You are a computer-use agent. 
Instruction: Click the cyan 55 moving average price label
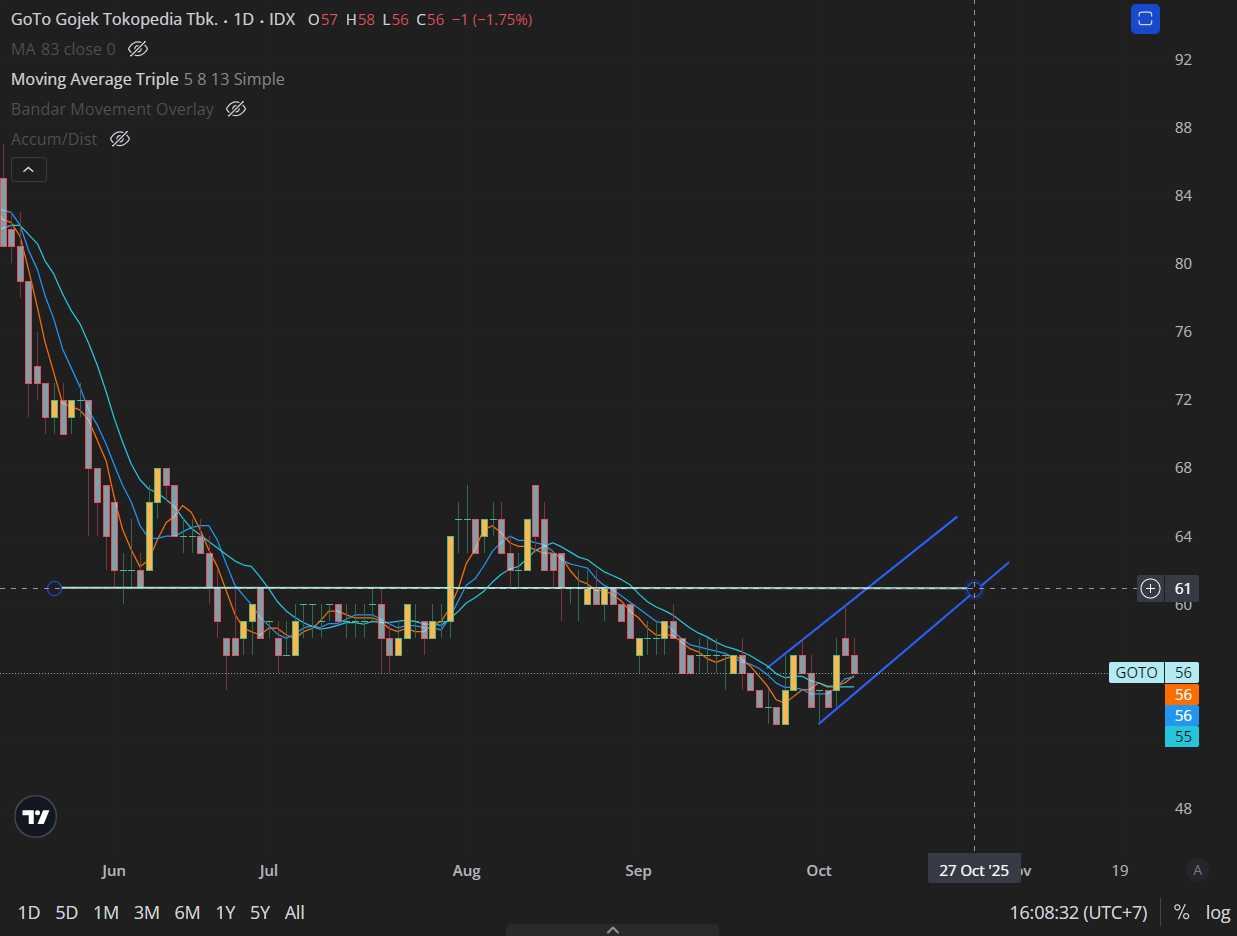point(1183,736)
